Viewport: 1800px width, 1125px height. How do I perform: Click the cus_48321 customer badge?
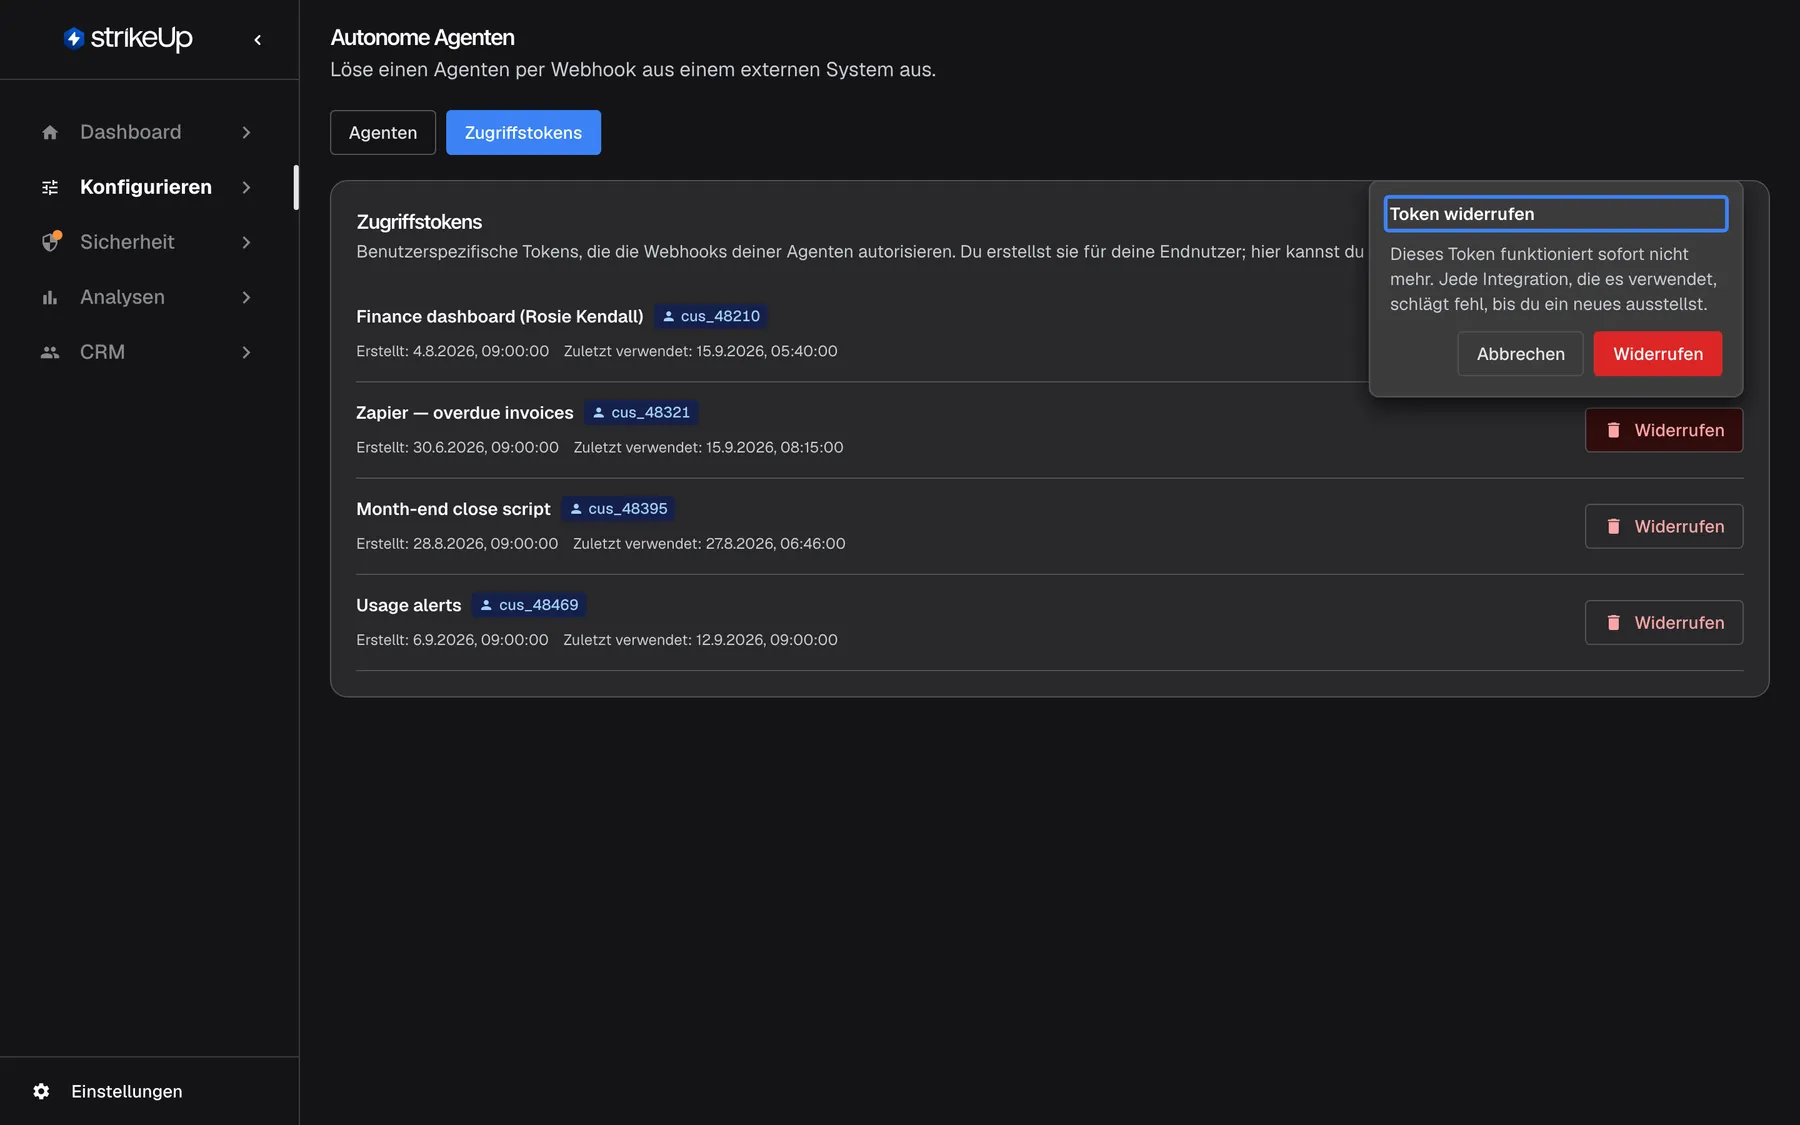[641, 412]
